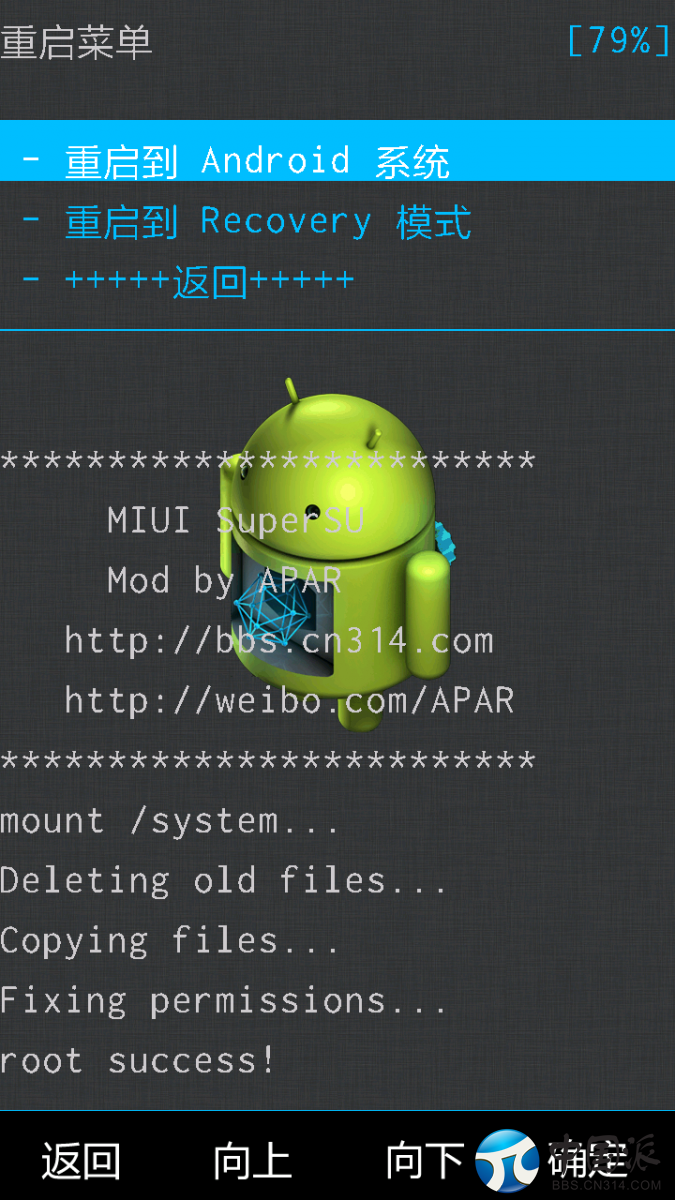The image size is (675, 1200).
Task: Select the +++++返回+++++ menu item
Action: pos(337,281)
